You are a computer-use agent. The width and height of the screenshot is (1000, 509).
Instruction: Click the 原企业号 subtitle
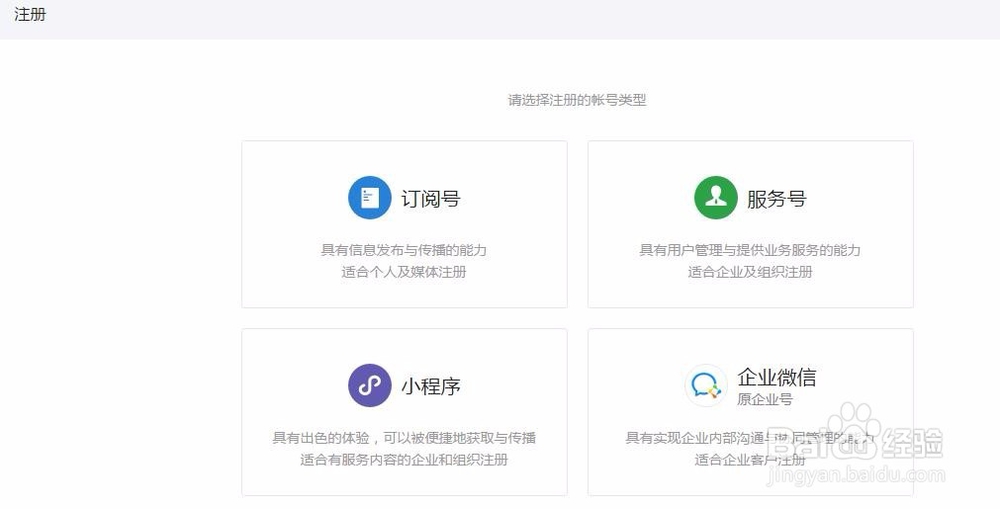click(x=765, y=399)
